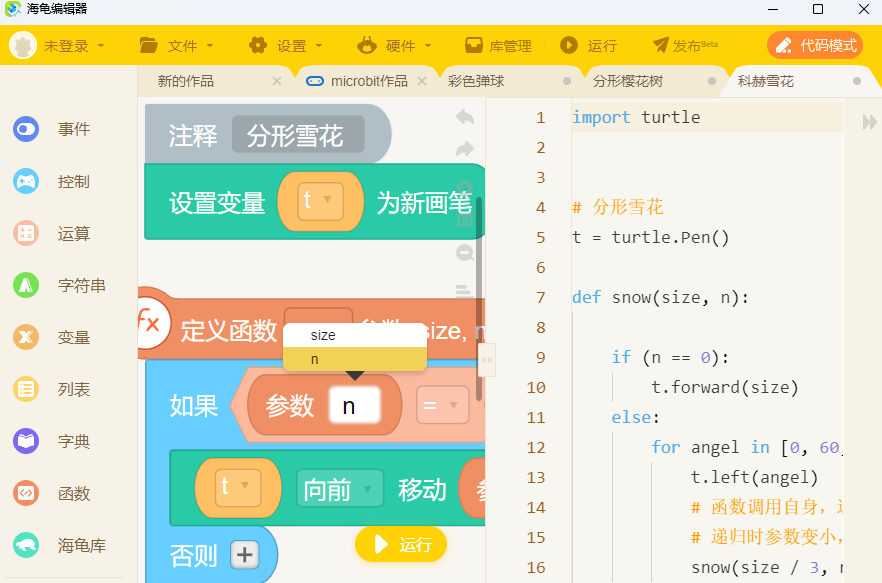The image size is (882, 583).
Task: Expand the side panel with double-arrow icon
Action: tap(869, 121)
